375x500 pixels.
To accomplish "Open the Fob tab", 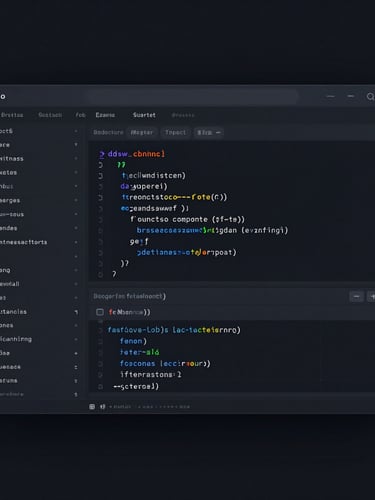I will [80, 115].
